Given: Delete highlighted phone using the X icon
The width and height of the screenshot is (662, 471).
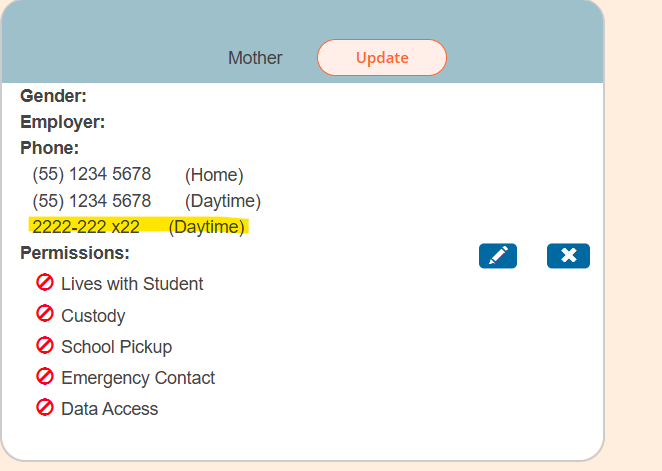Looking at the screenshot, I should pyautogui.click(x=568, y=256).
